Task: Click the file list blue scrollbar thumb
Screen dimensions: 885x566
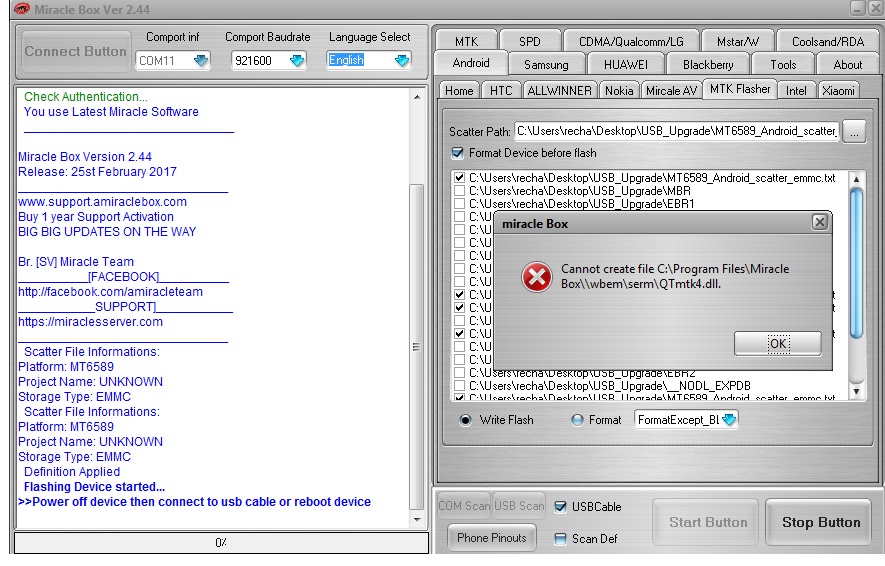Action: coord(856,264)
